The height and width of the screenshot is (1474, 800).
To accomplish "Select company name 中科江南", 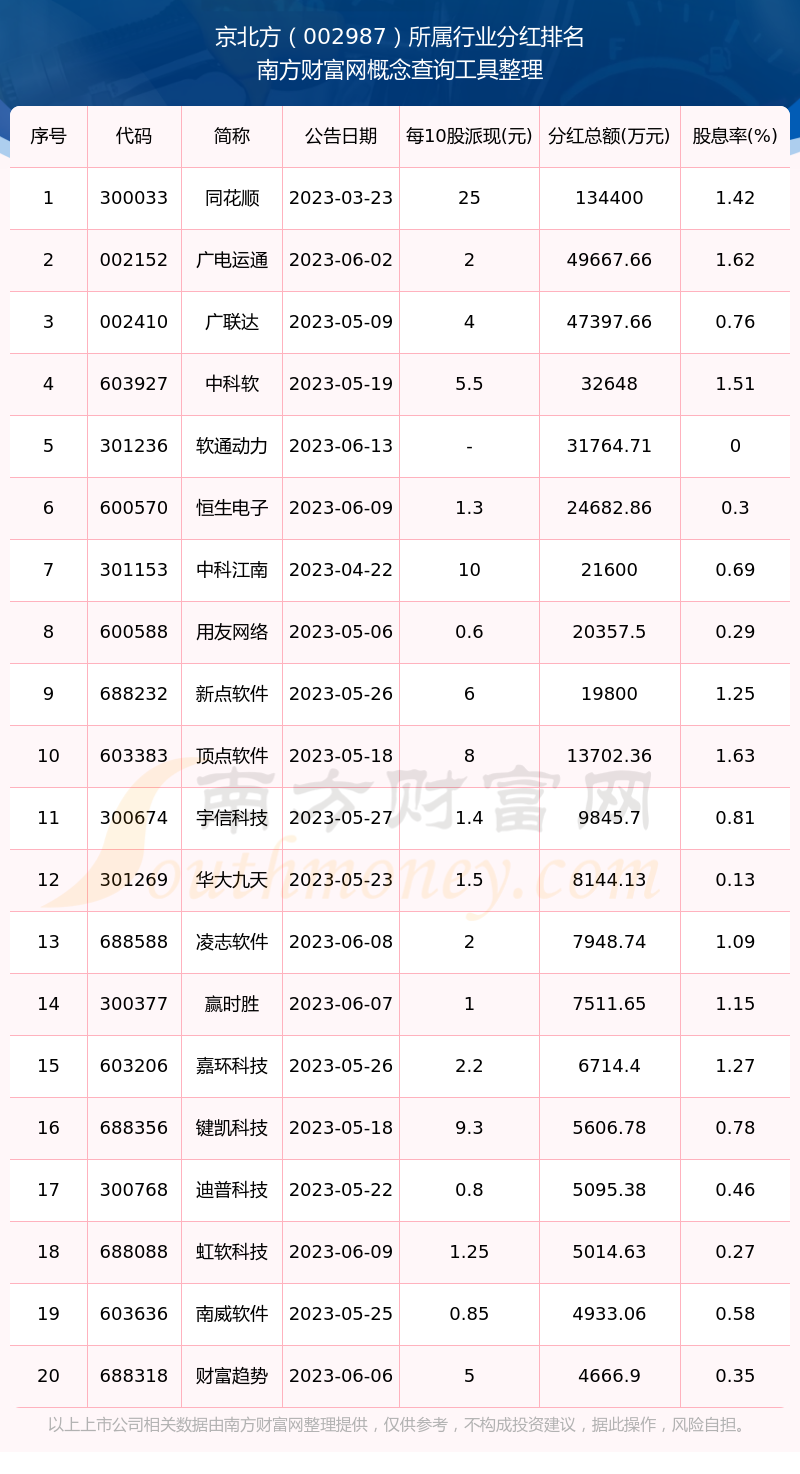I will click(x=232, y=570).
